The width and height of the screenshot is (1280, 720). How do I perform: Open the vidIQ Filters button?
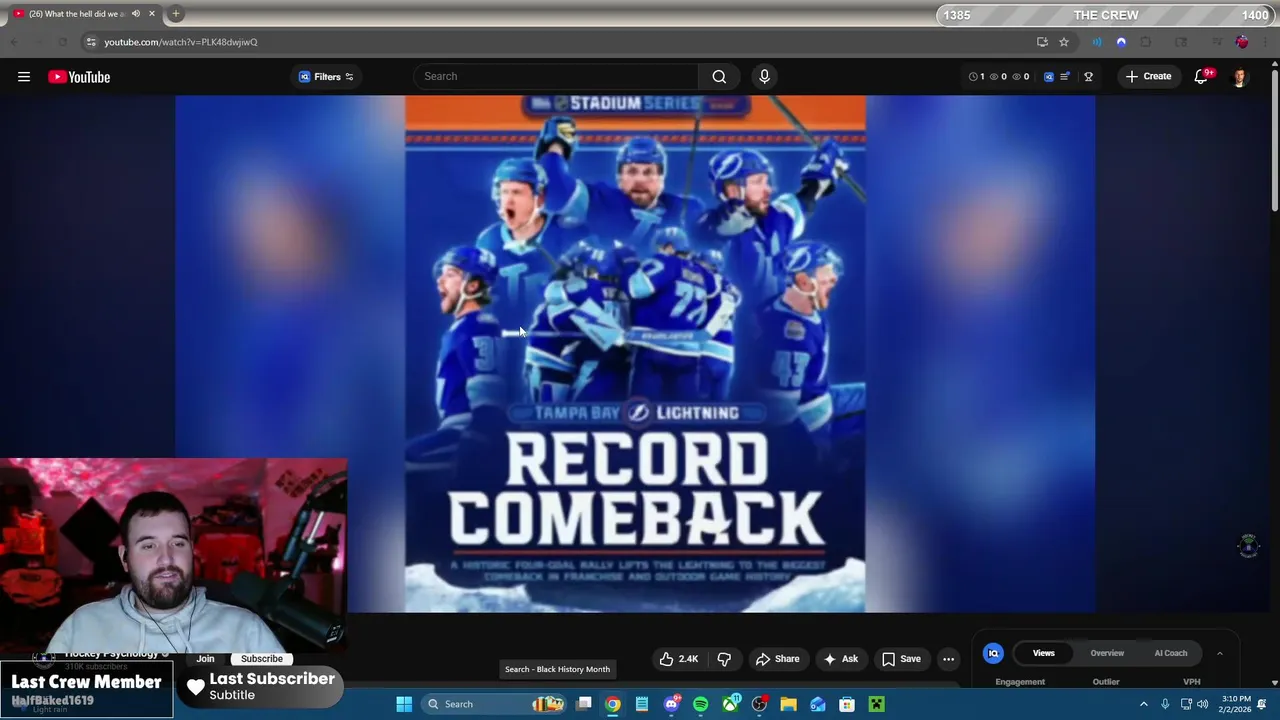[x=326, y=77]
